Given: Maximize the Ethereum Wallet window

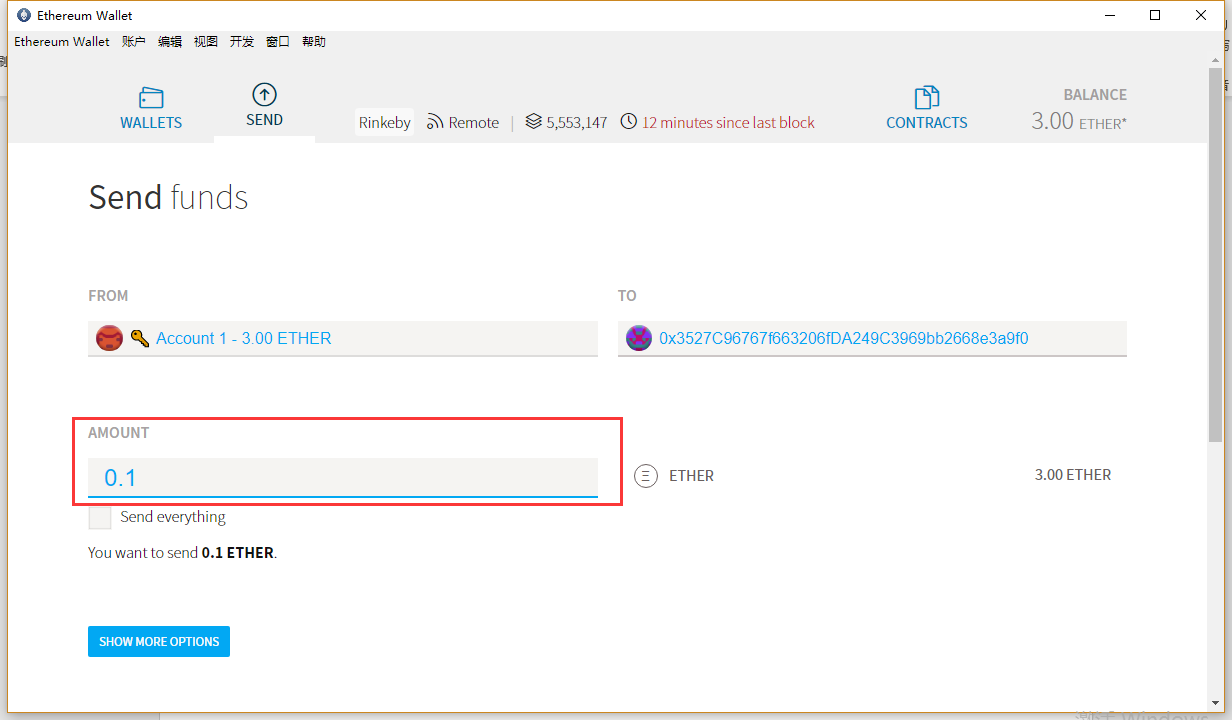Looking at the screenshot, I should pyautogui.click(x=1155, y=15).
